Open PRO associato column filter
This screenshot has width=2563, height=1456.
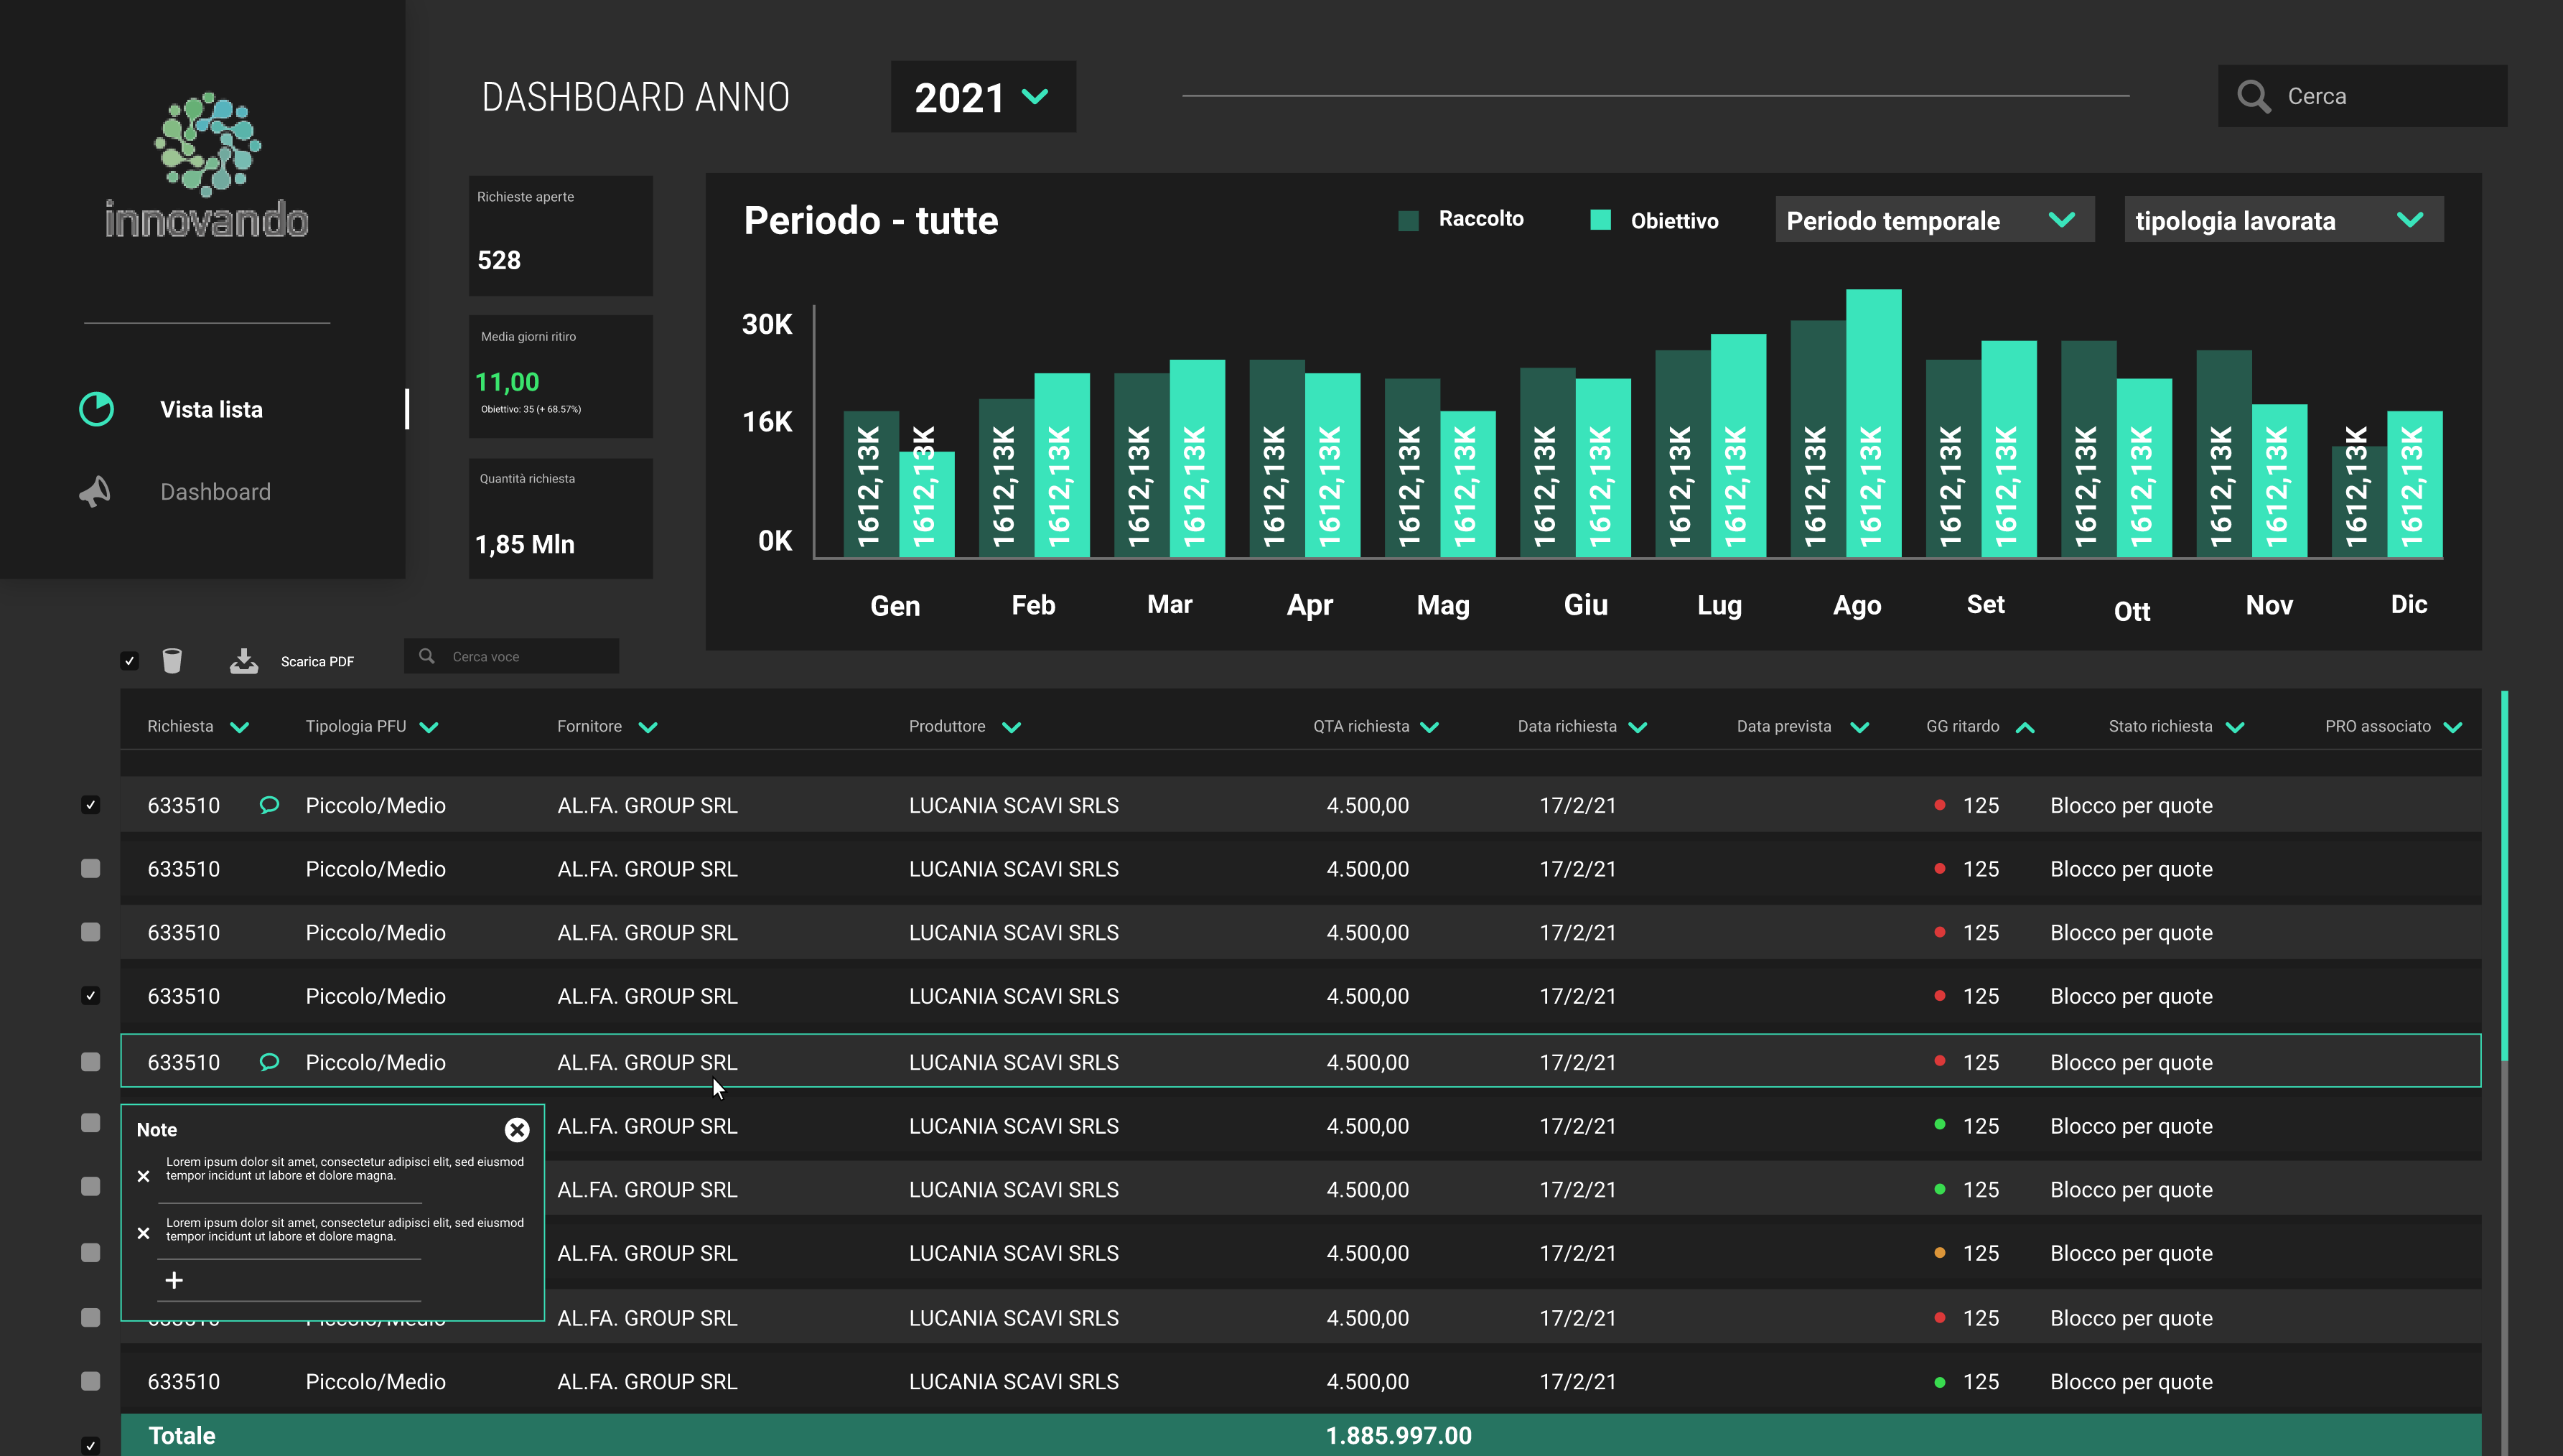point(2453,727)
